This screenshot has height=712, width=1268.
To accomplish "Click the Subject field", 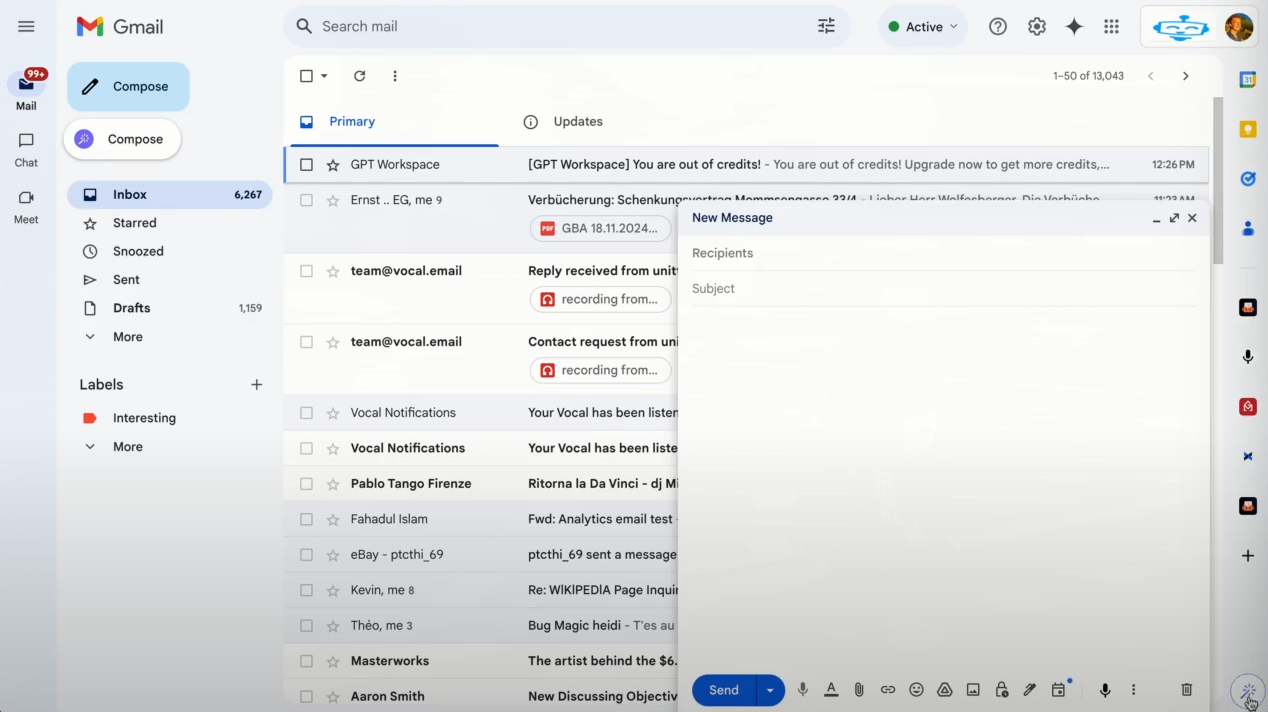I will tap(943, 288).
